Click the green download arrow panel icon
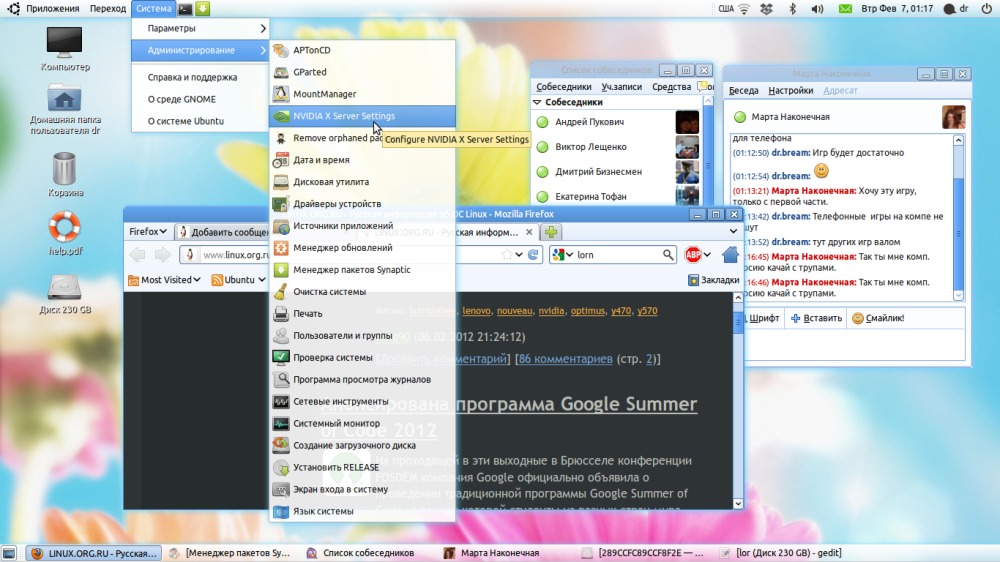The height and width of the screenshot is (562, 1000). (x=202, y=8)
